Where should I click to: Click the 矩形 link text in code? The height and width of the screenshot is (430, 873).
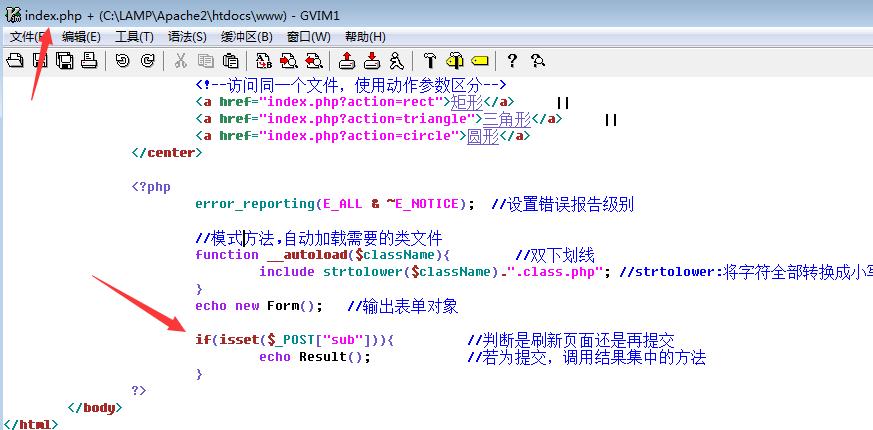click(x=467, y=102)
